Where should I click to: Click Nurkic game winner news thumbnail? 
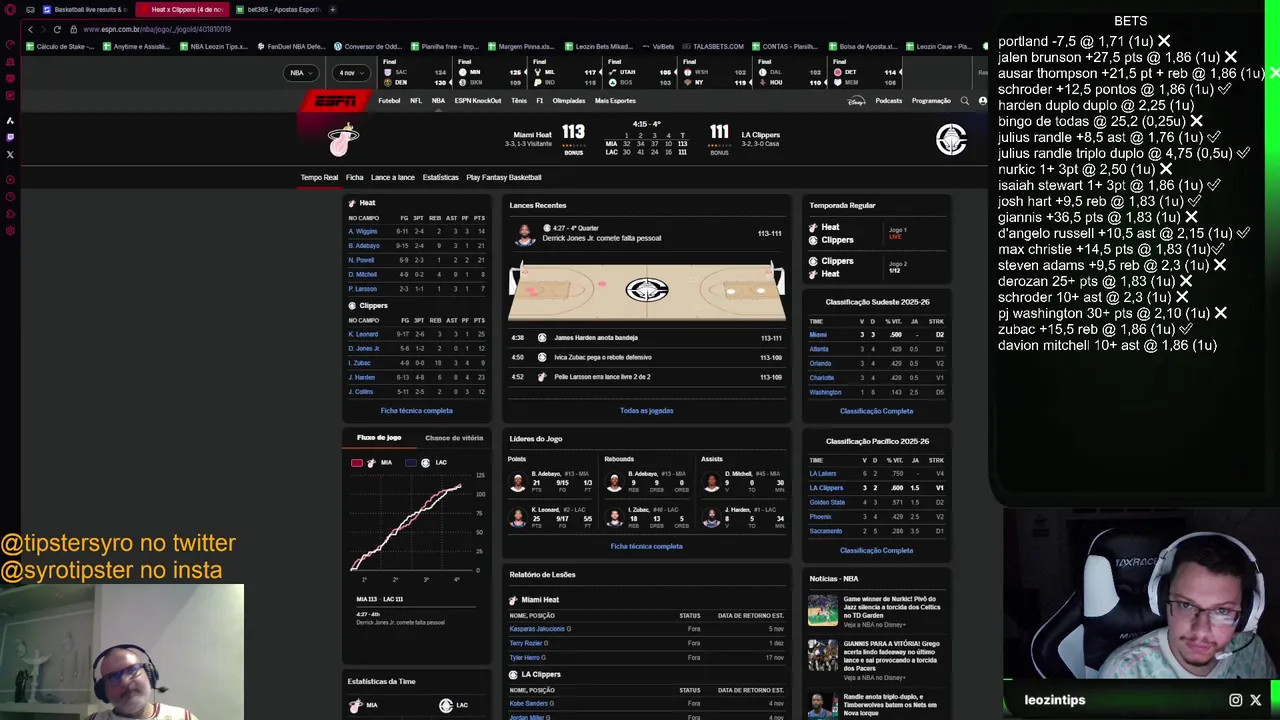coord(823,610)
